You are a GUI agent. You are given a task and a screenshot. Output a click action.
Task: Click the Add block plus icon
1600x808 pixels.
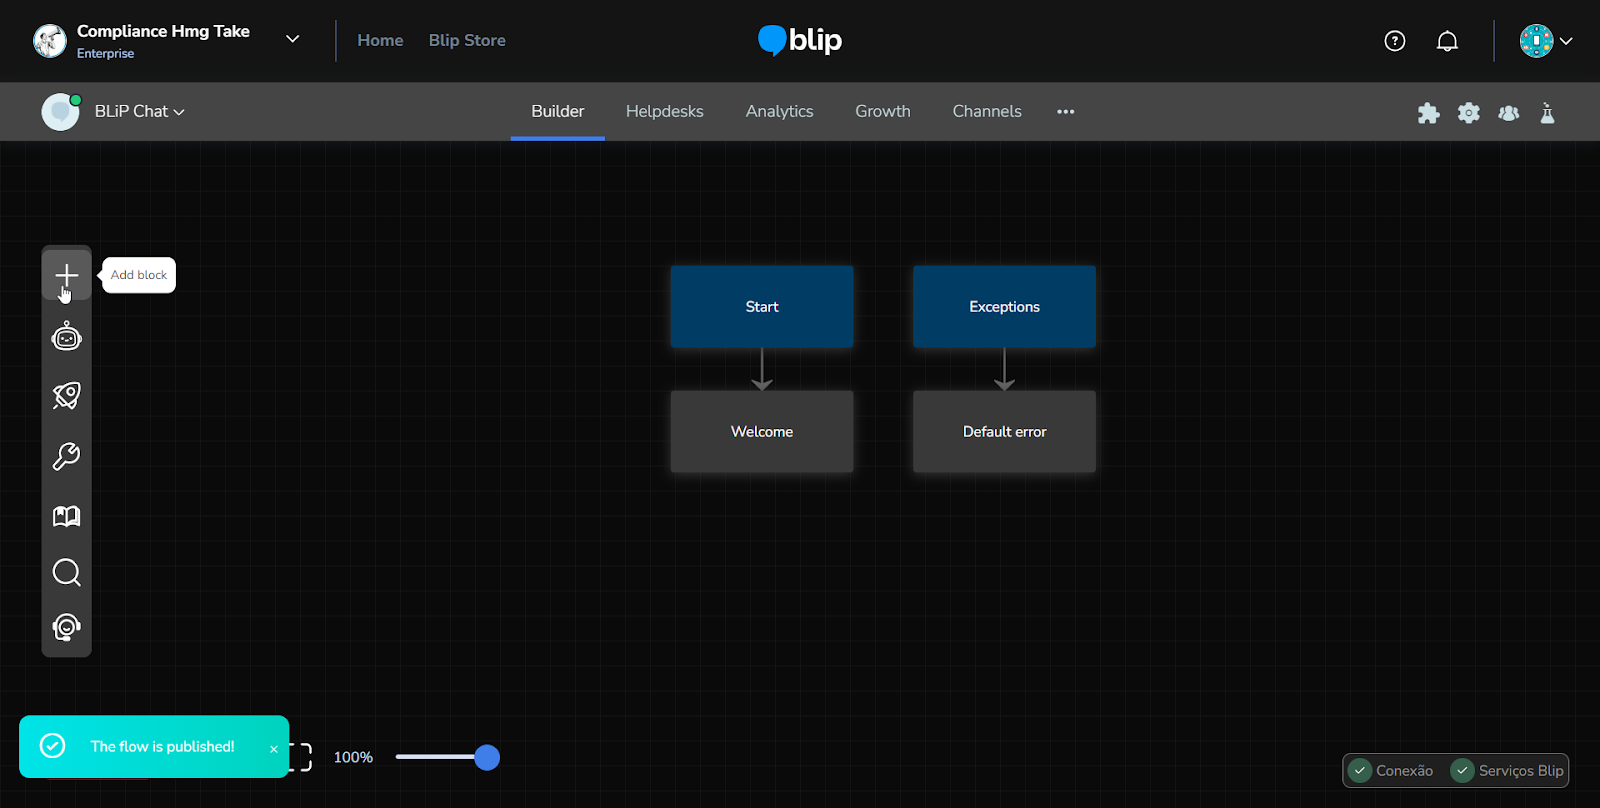point(66,275)
